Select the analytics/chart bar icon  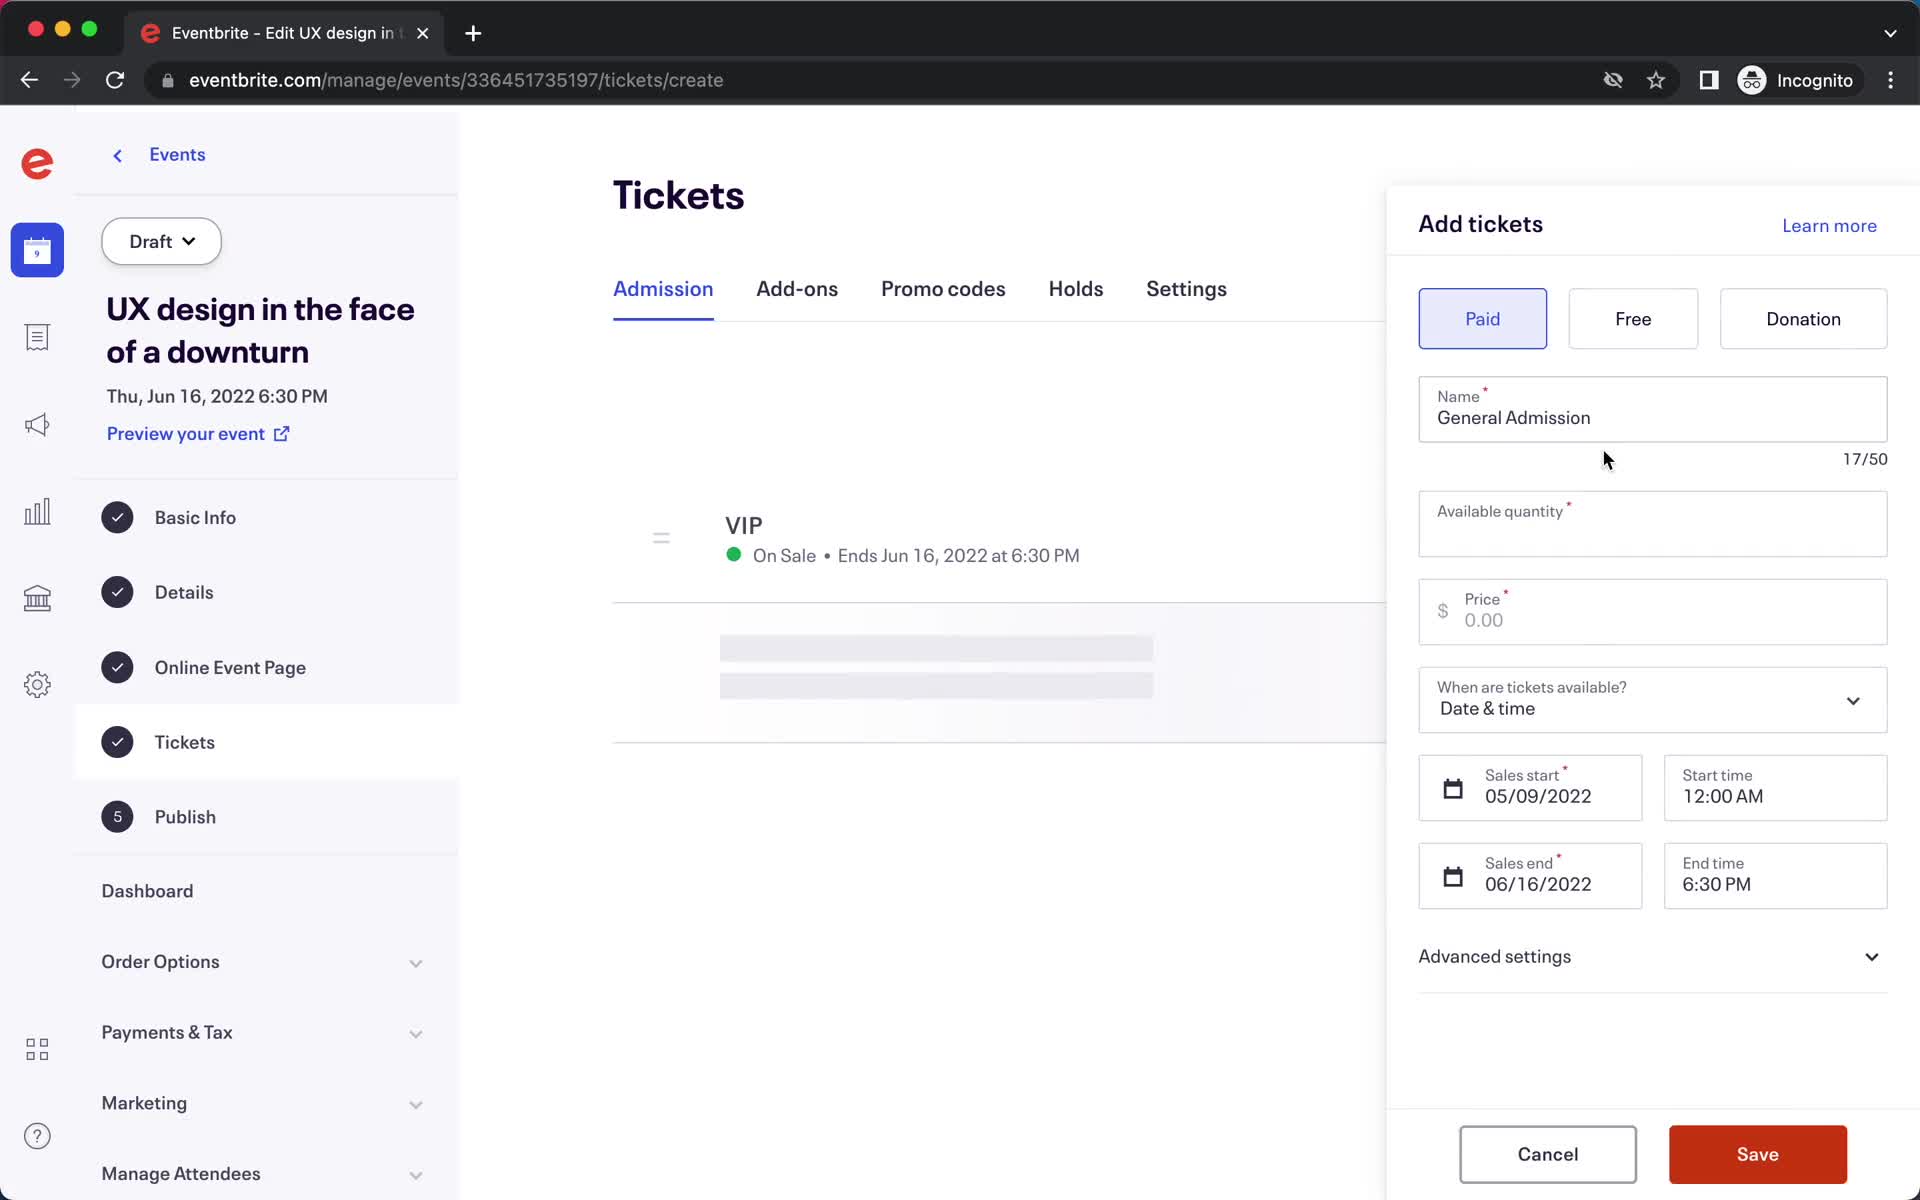pyautogui.click(x=37, y=510)
